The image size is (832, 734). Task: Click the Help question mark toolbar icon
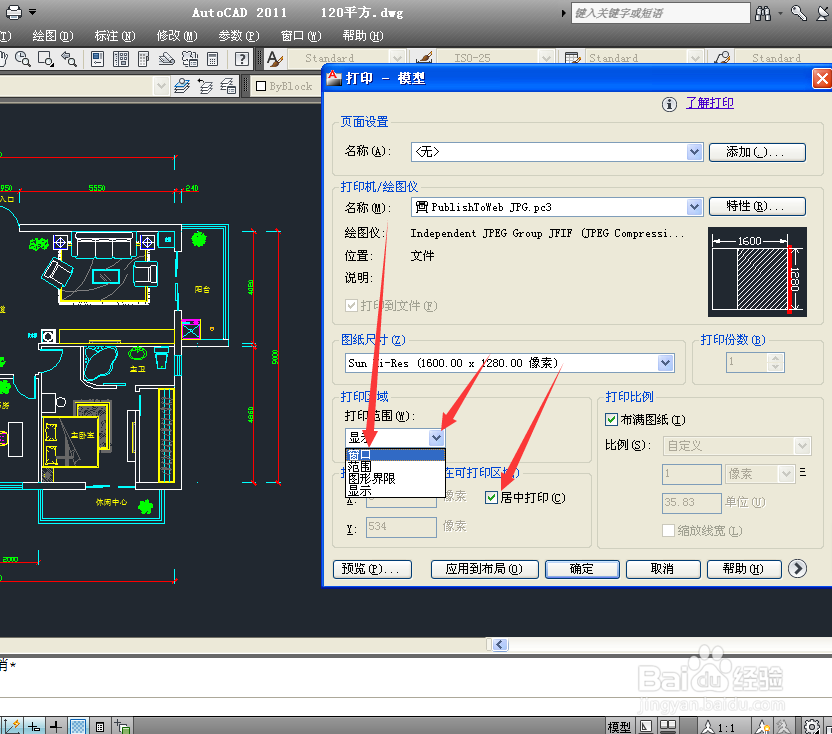[x=241, y=58]
